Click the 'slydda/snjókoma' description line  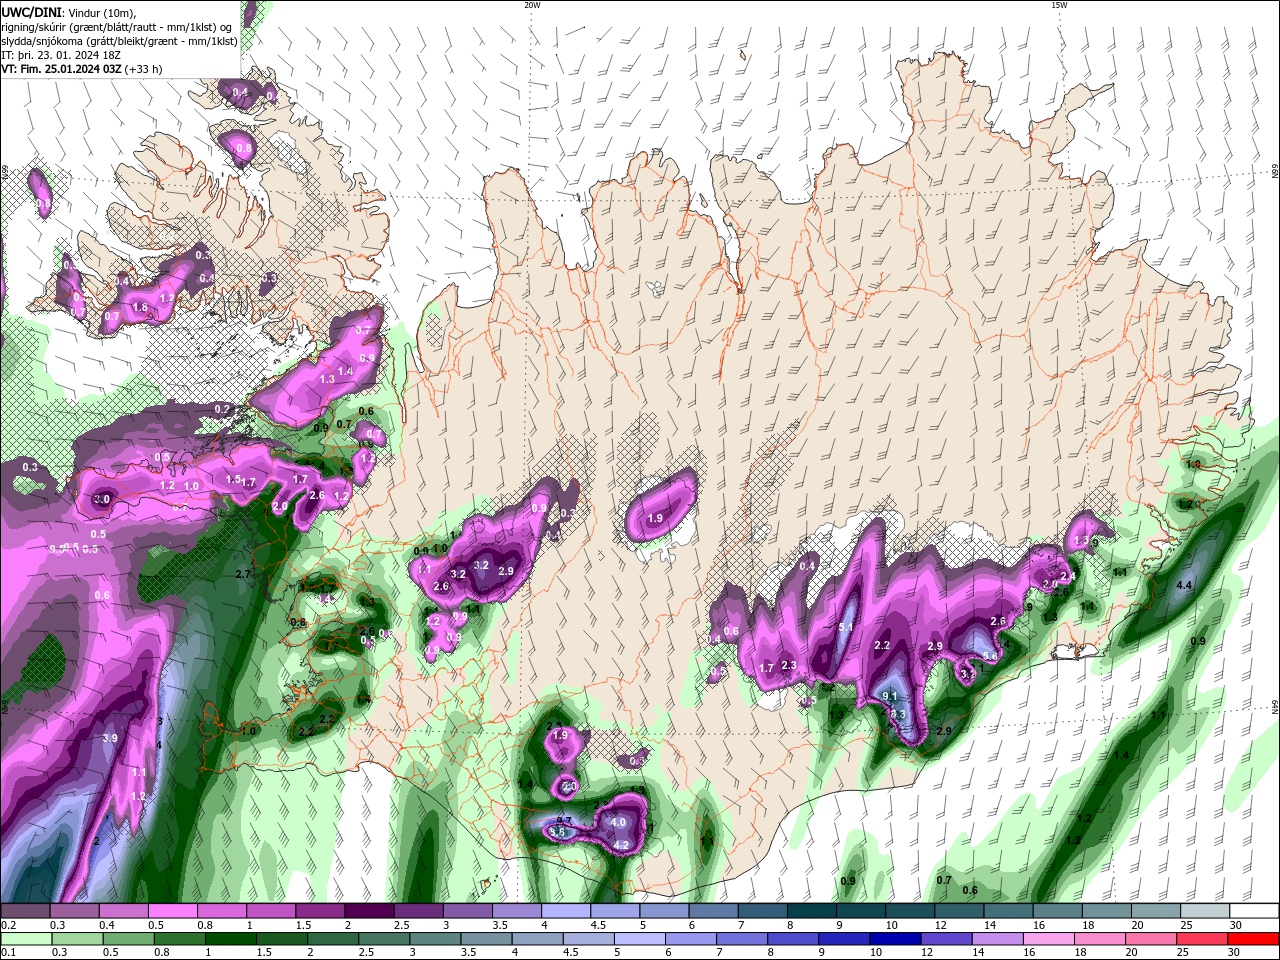pos(119,41)
